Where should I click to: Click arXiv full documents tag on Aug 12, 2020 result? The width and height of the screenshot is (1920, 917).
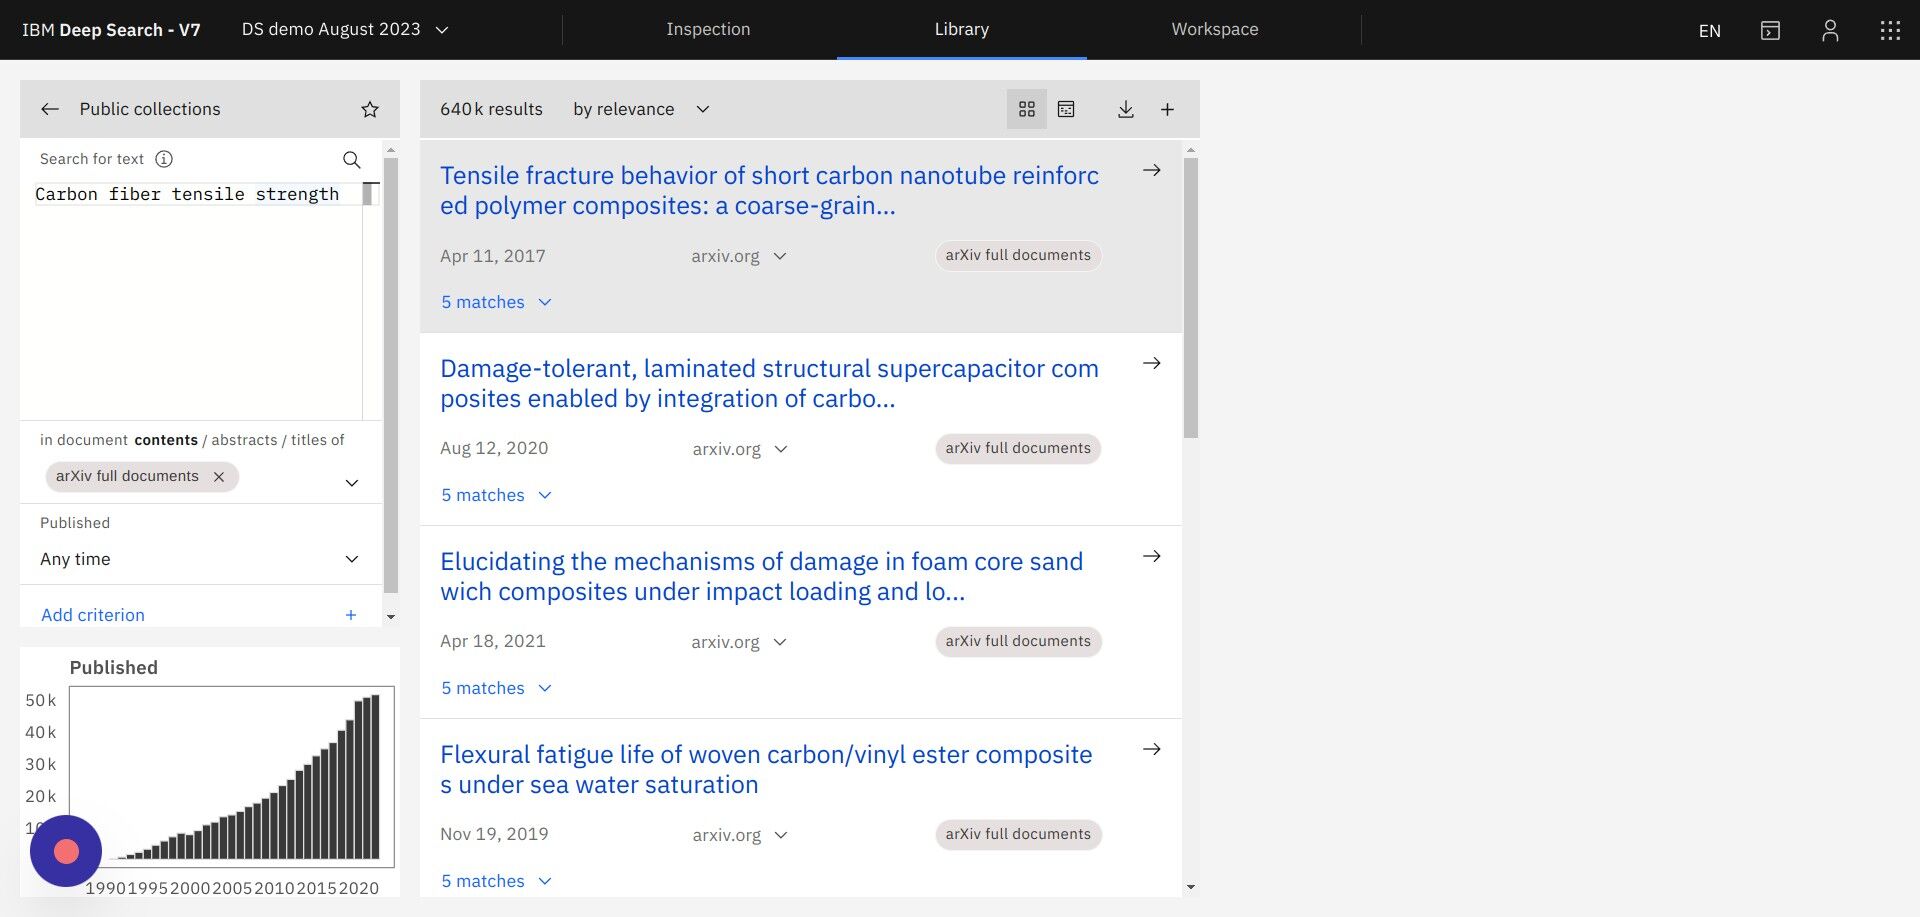click(x=1018, y=449)
